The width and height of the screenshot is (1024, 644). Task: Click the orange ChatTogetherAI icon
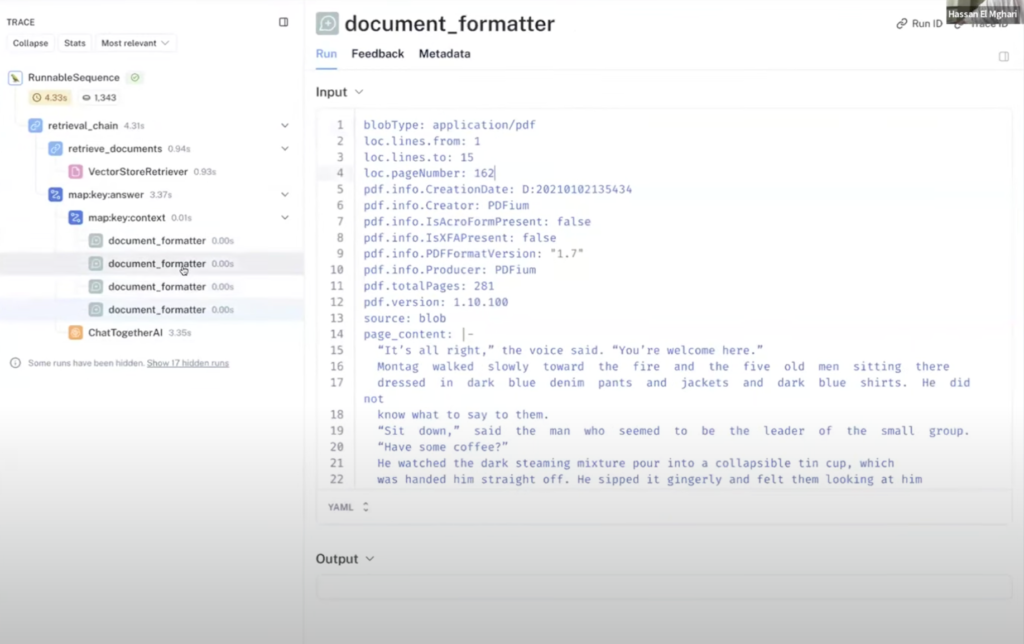tap(76, 332)
